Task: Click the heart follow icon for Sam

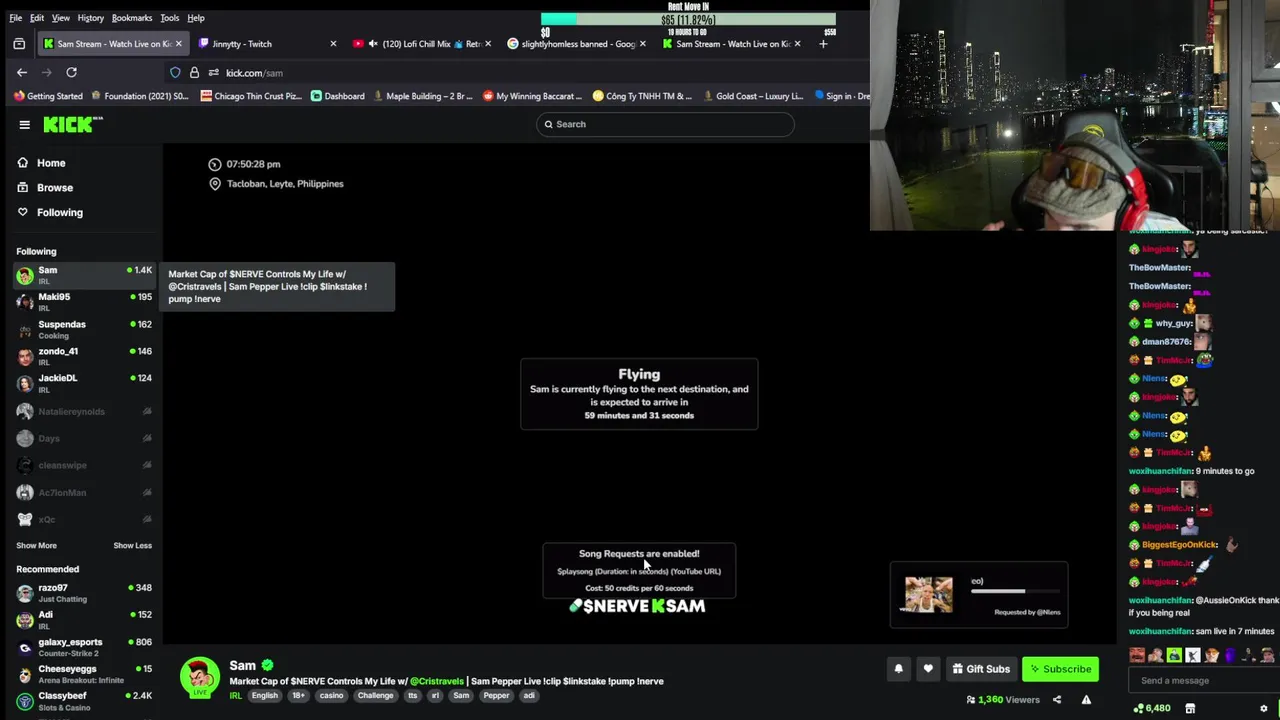Action: coord(928,669)
